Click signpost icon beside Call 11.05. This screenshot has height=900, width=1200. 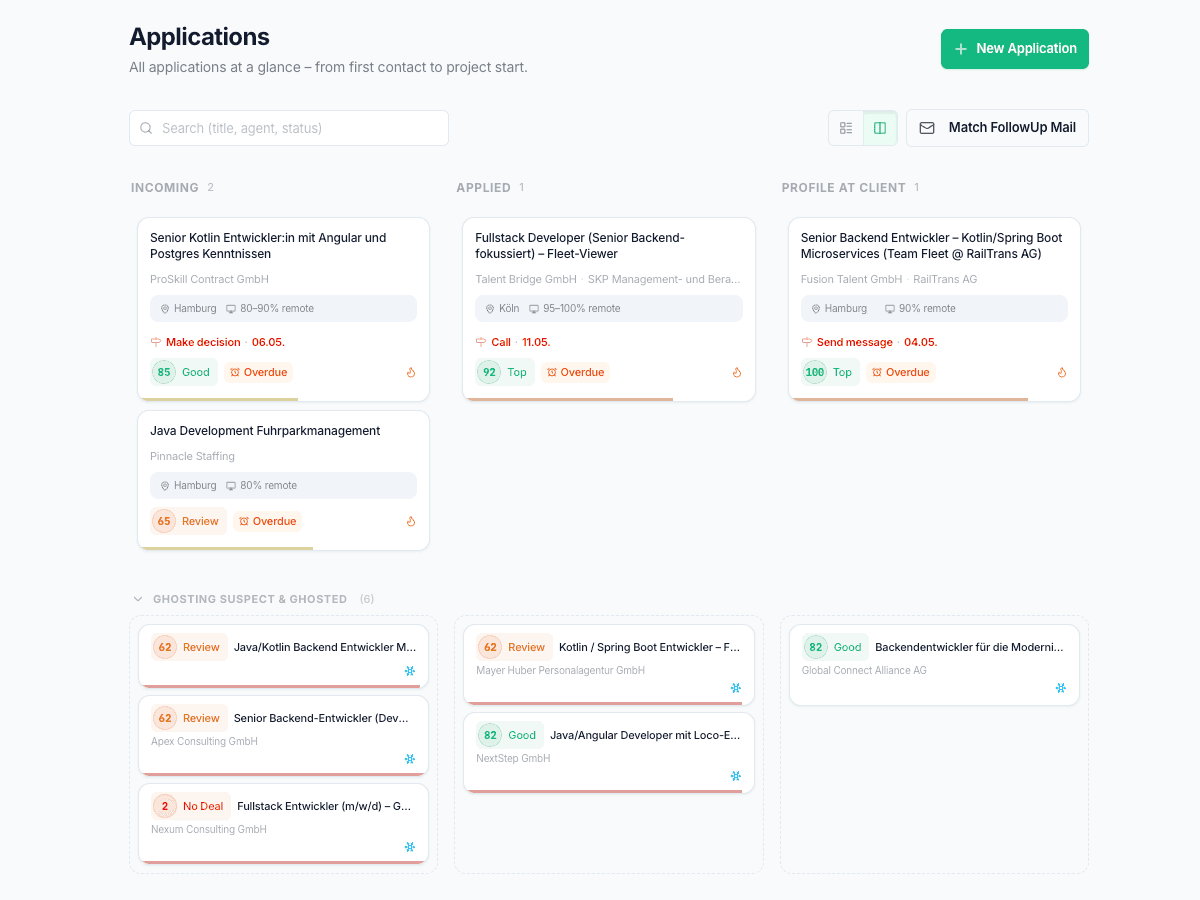pyautogui.click(x=481, y=342)
